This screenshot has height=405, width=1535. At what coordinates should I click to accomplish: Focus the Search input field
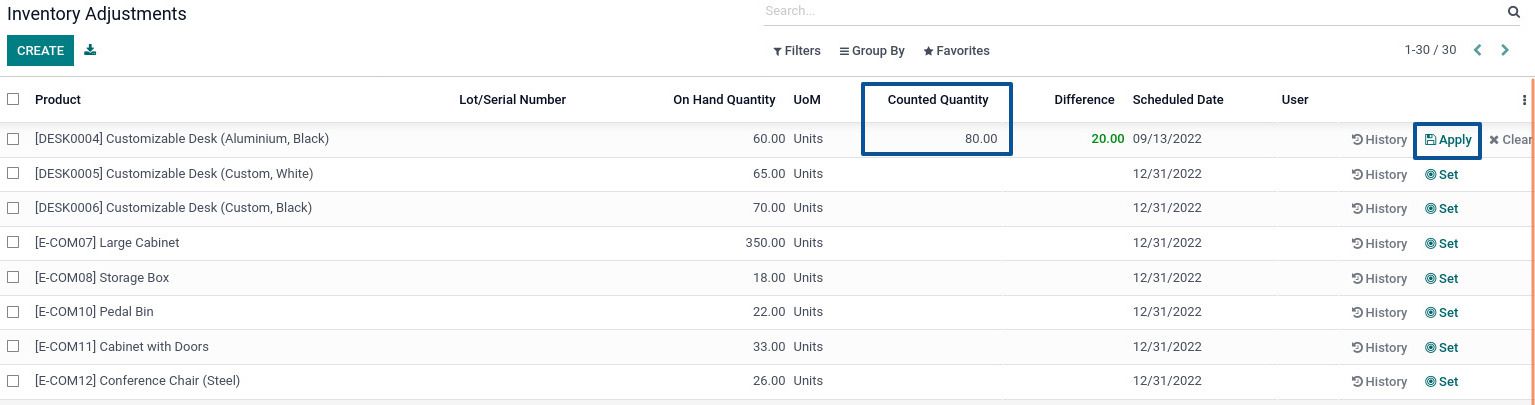click(1130, 12)
